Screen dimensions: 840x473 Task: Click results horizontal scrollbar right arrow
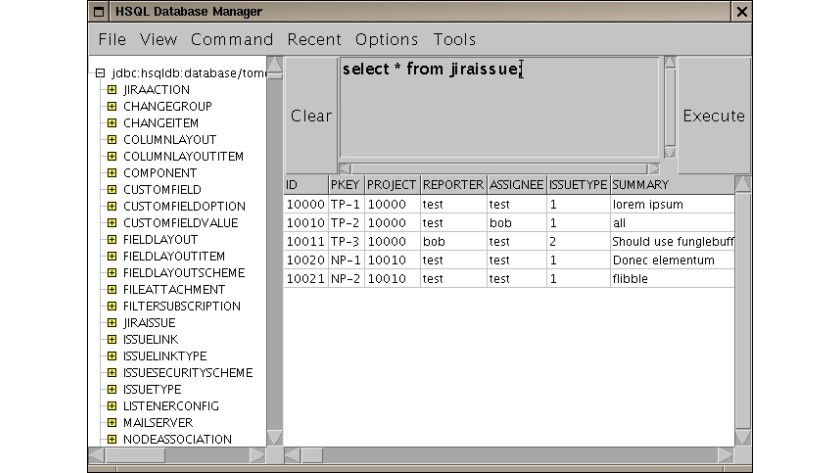coord(725,455)
